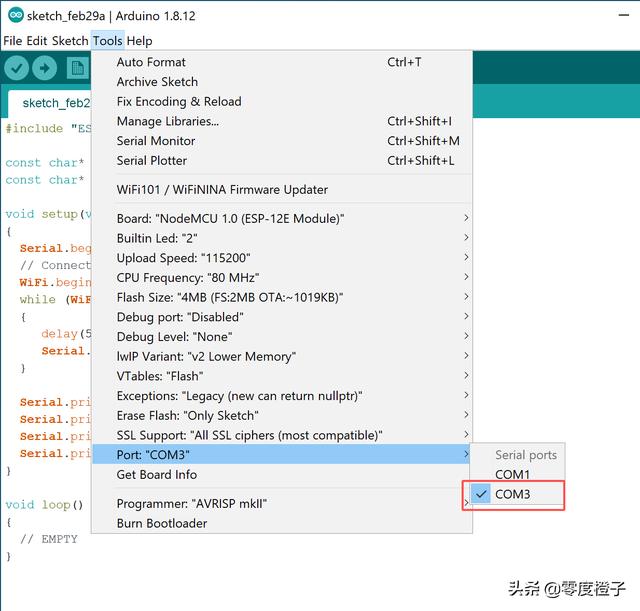
Task: Expand the Upload Speed 115200 submenu
Action: [x=282, y=258]
